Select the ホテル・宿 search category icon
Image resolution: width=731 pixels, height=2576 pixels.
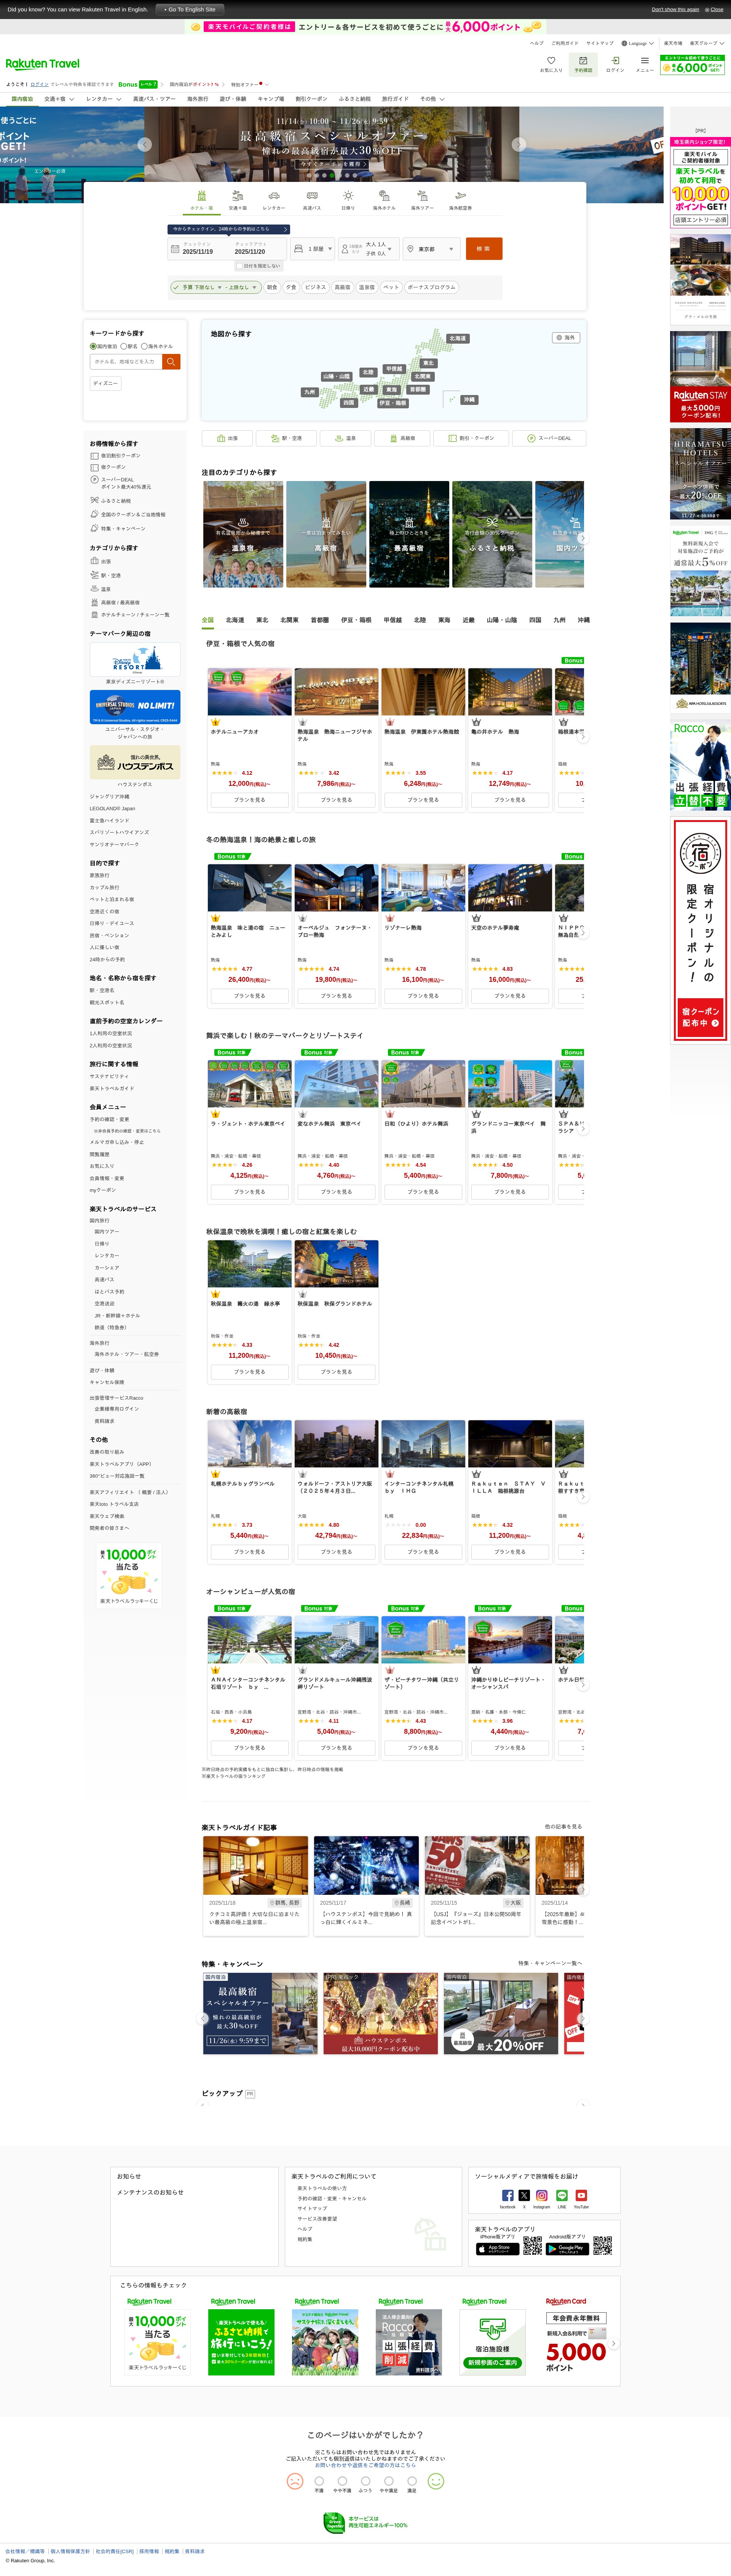click(202, 196)
